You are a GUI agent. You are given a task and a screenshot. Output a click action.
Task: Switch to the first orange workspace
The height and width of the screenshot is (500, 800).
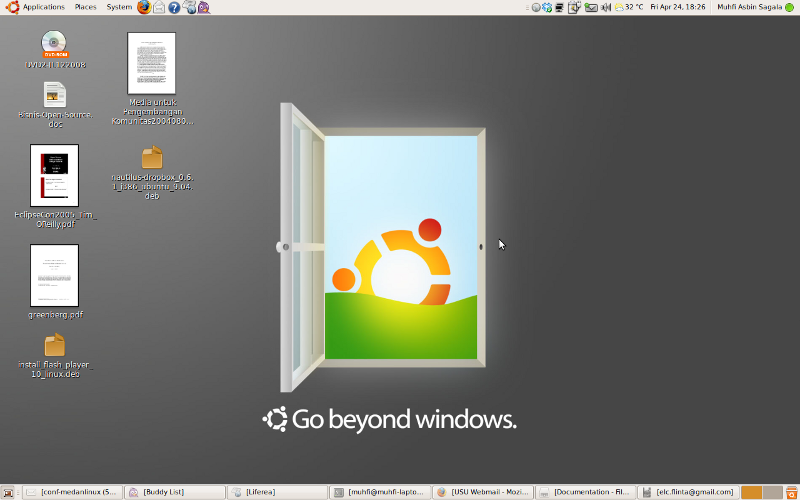tap(751, 492)
